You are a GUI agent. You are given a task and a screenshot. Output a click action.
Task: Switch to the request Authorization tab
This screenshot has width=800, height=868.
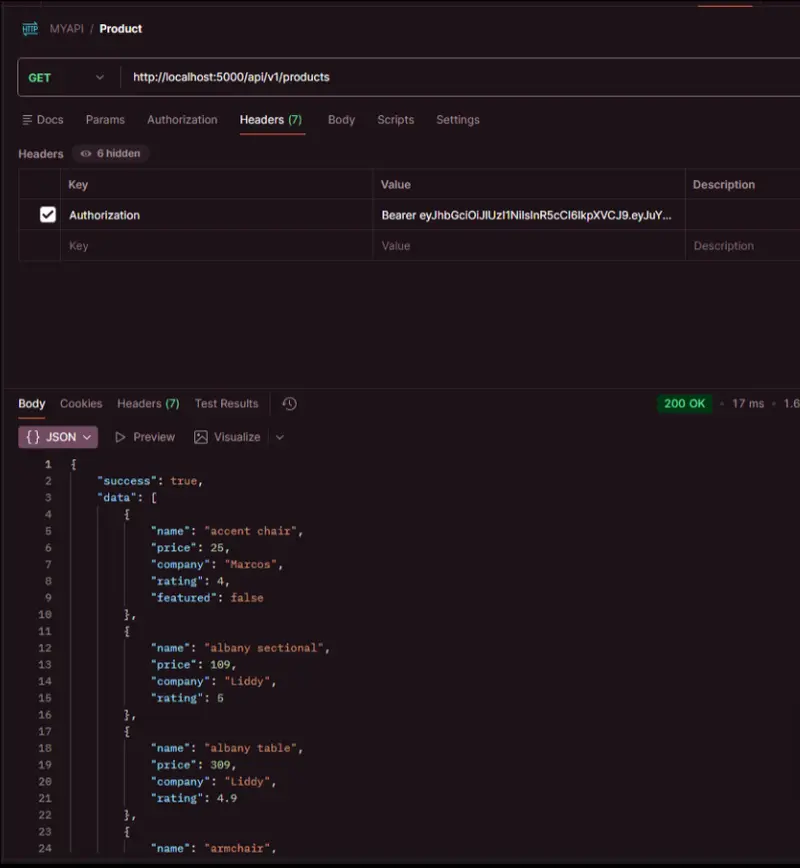click(x=182, y=120)
